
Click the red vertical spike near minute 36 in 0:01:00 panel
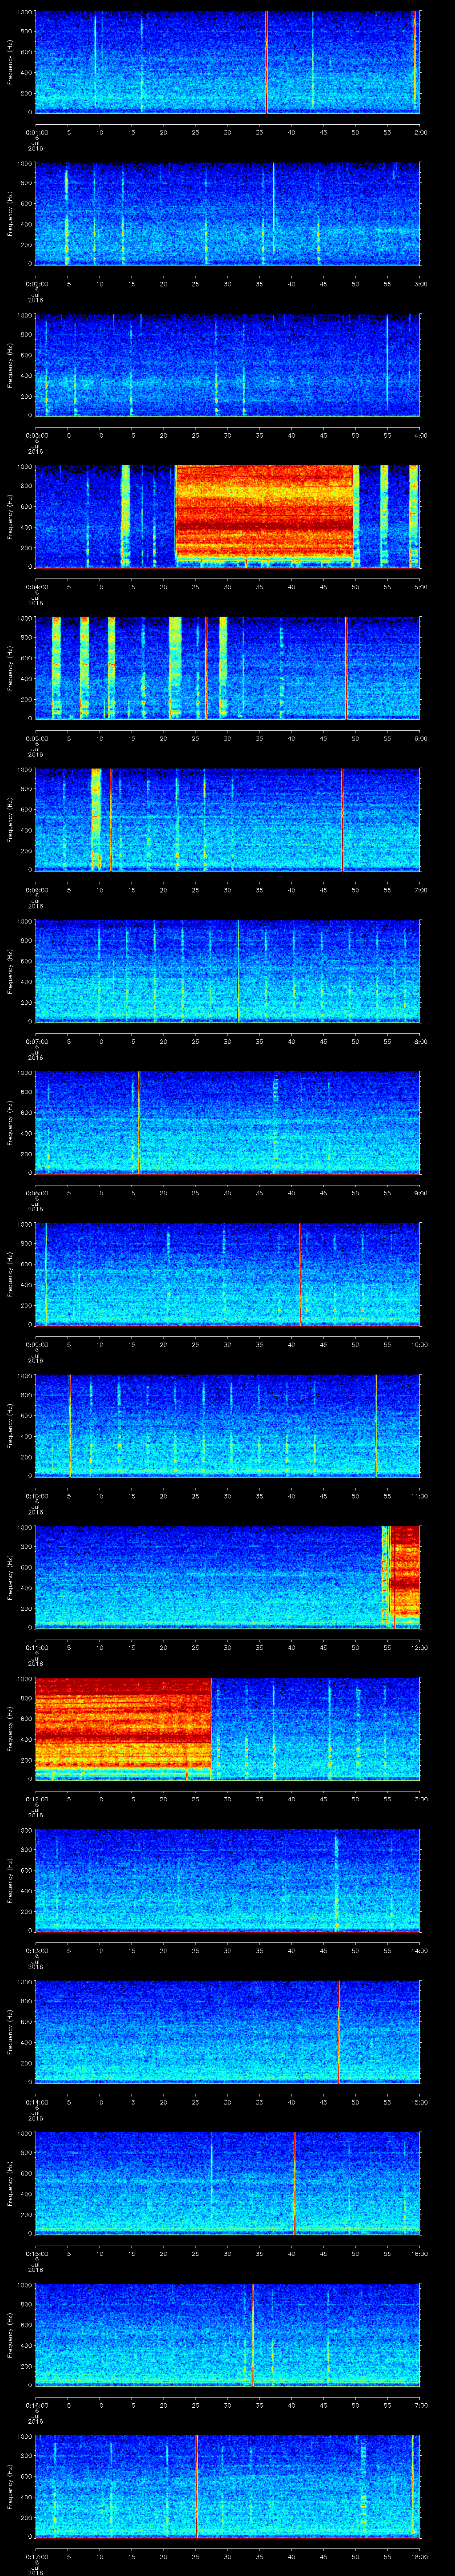pyautogui.click(x=267, y=62)
